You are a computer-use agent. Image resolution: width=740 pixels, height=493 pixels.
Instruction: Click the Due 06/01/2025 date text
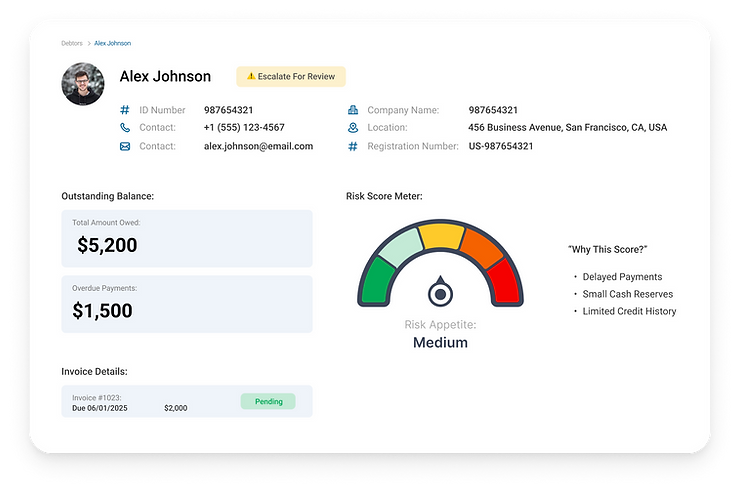100,408
